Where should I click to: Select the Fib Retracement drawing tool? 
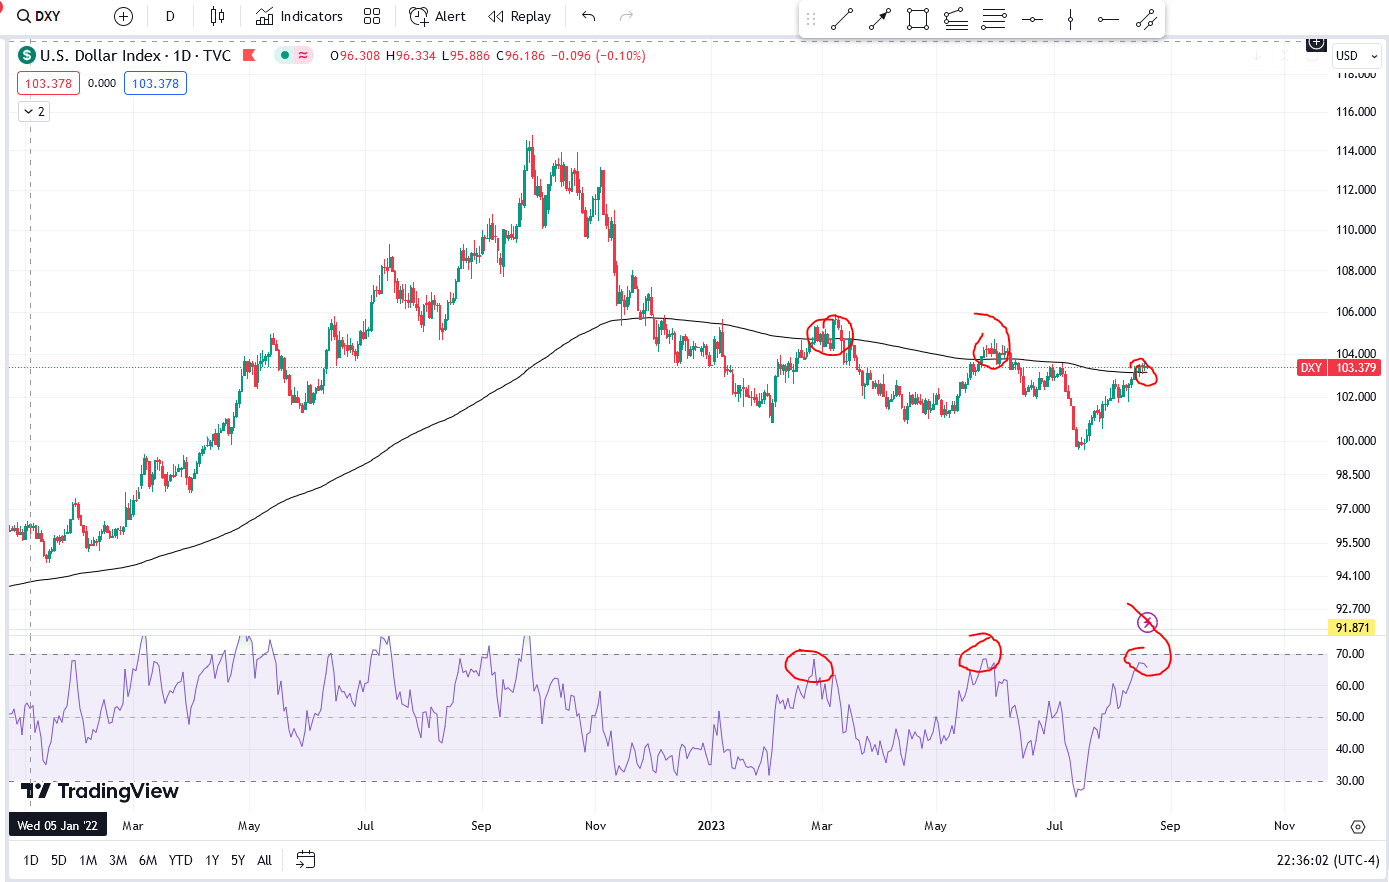[956, 19]
